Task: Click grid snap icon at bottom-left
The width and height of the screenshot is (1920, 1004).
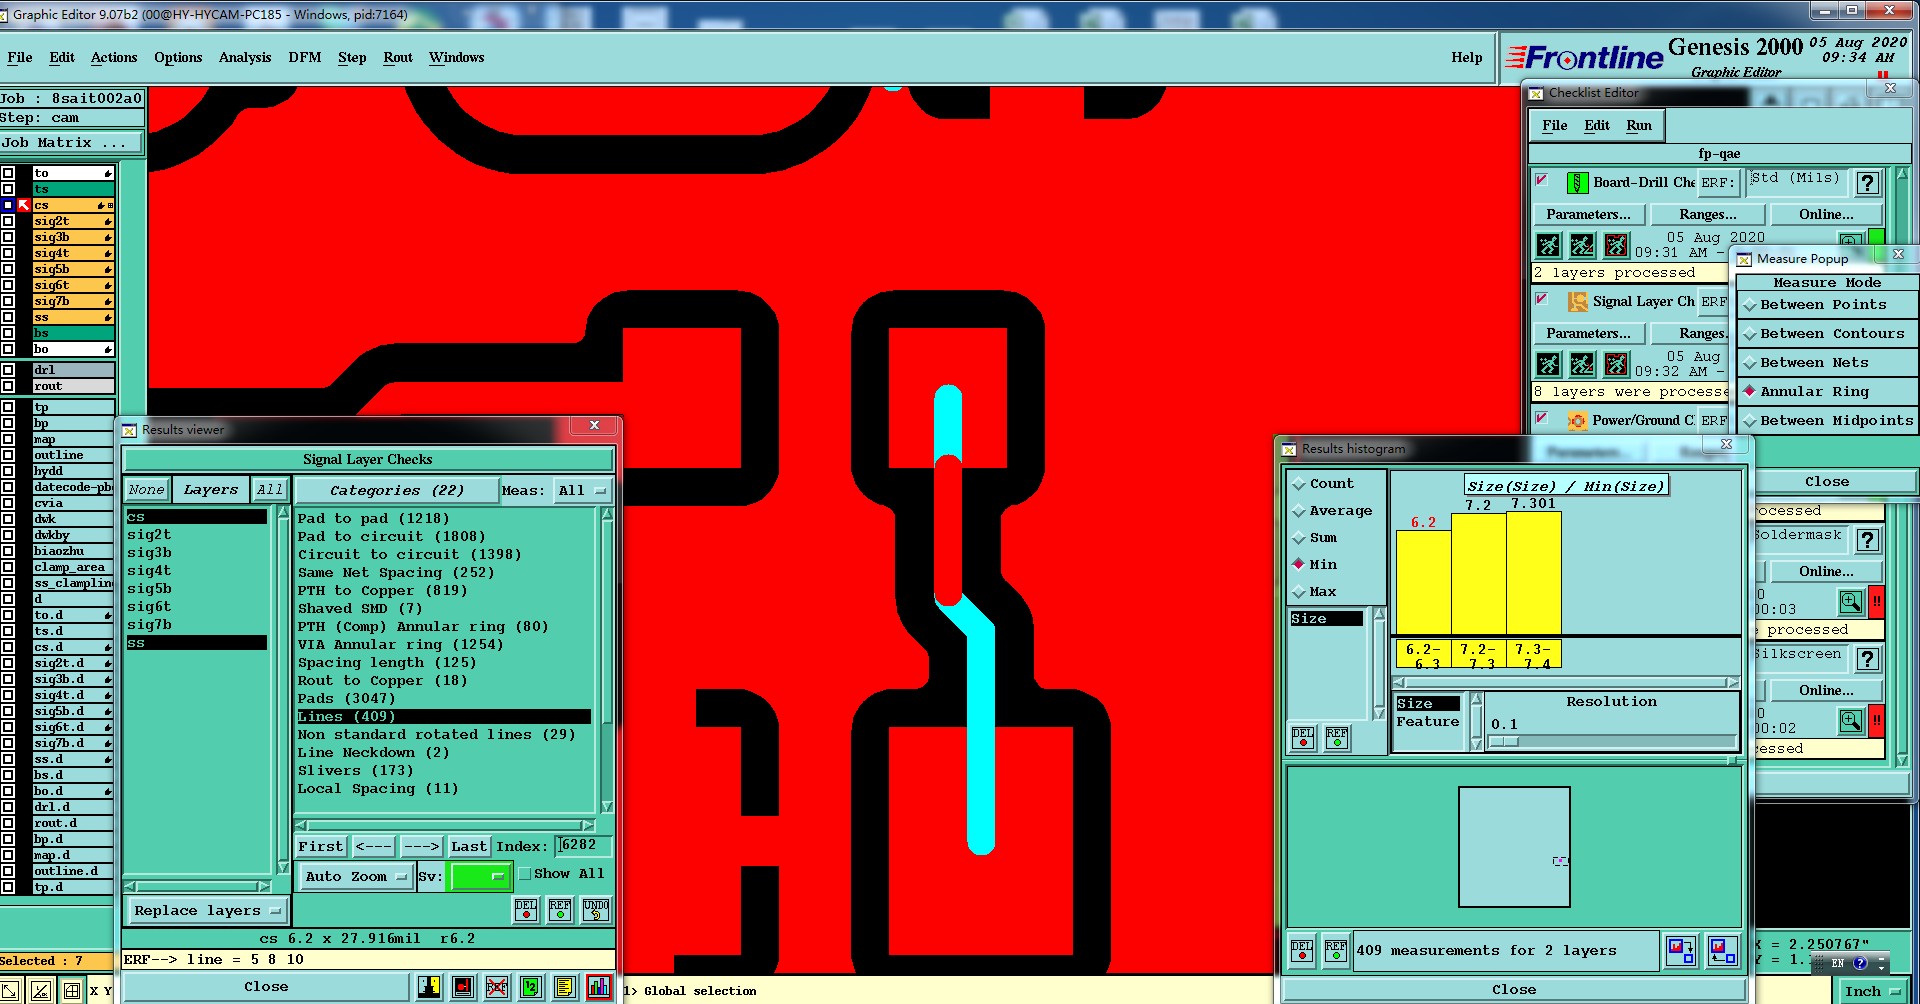Action: (x=72, y=991)
